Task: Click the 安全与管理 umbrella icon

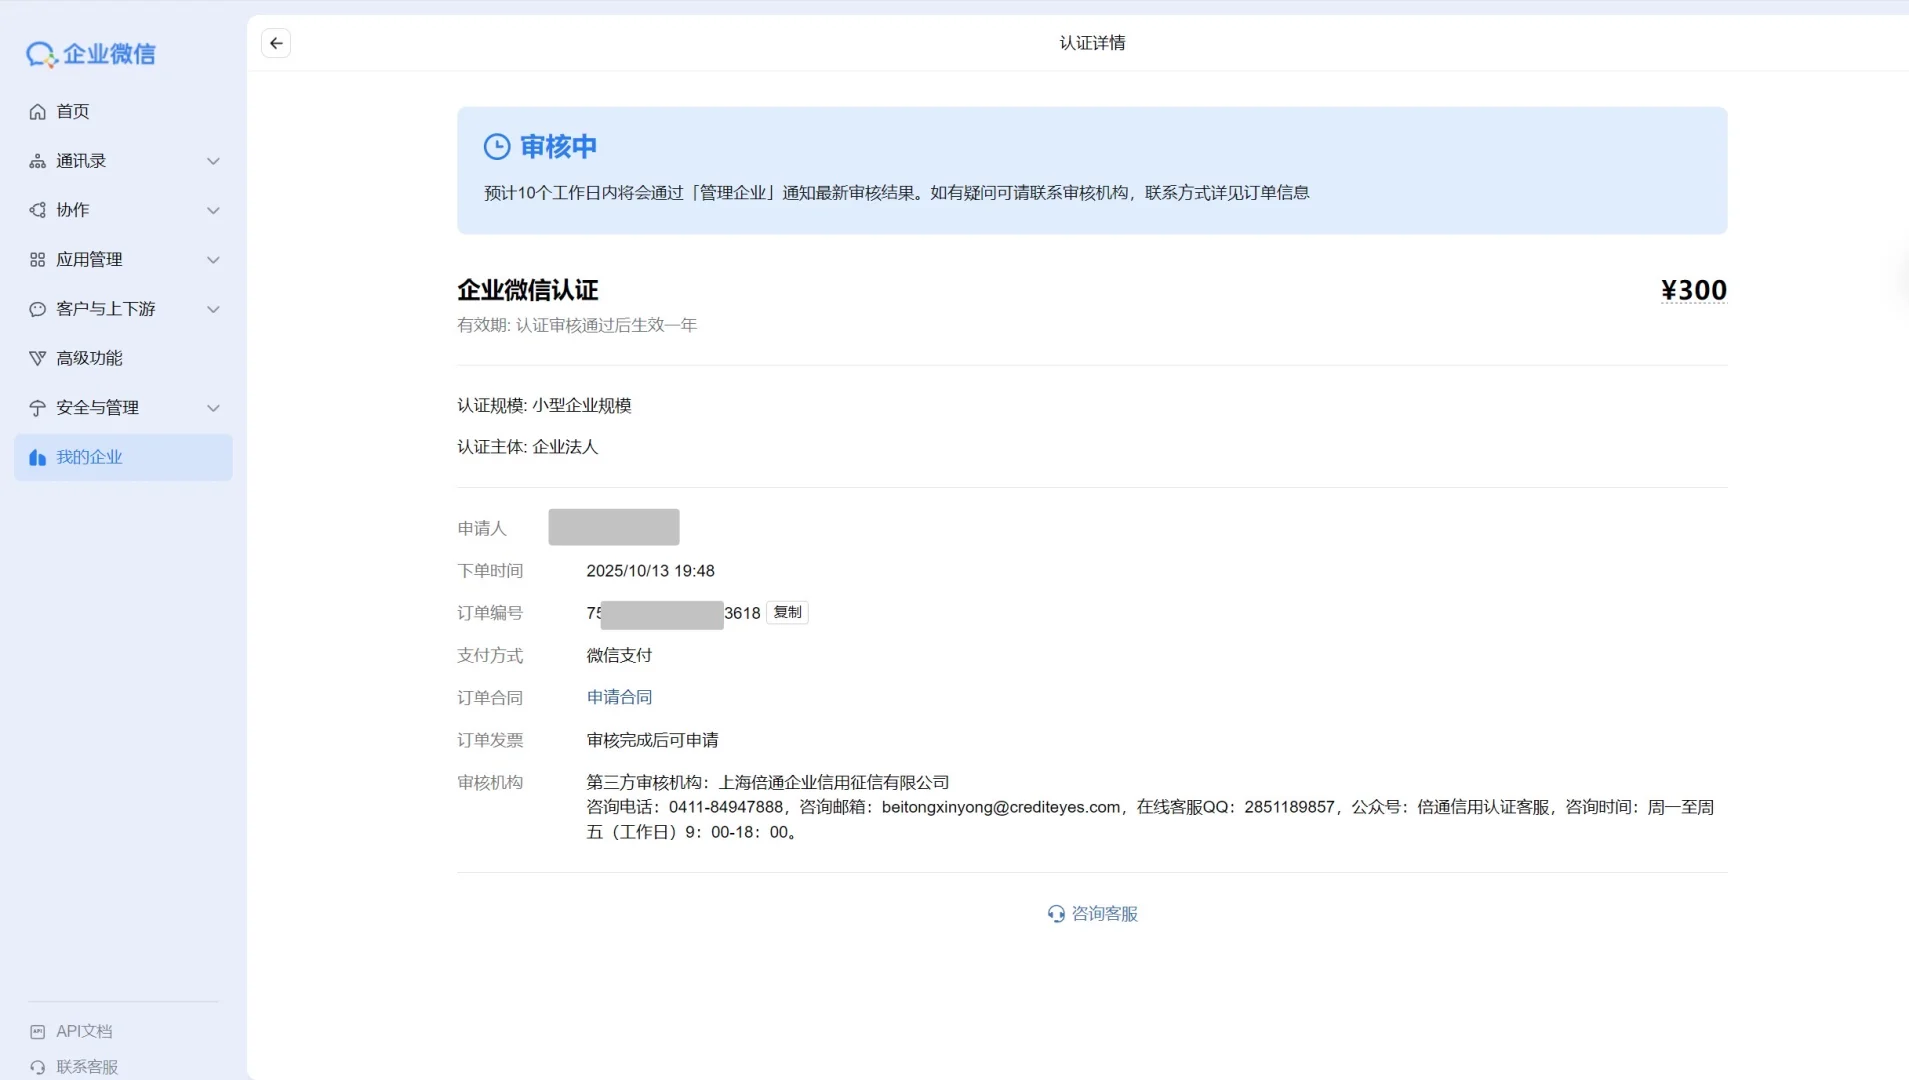Action: 38,408
